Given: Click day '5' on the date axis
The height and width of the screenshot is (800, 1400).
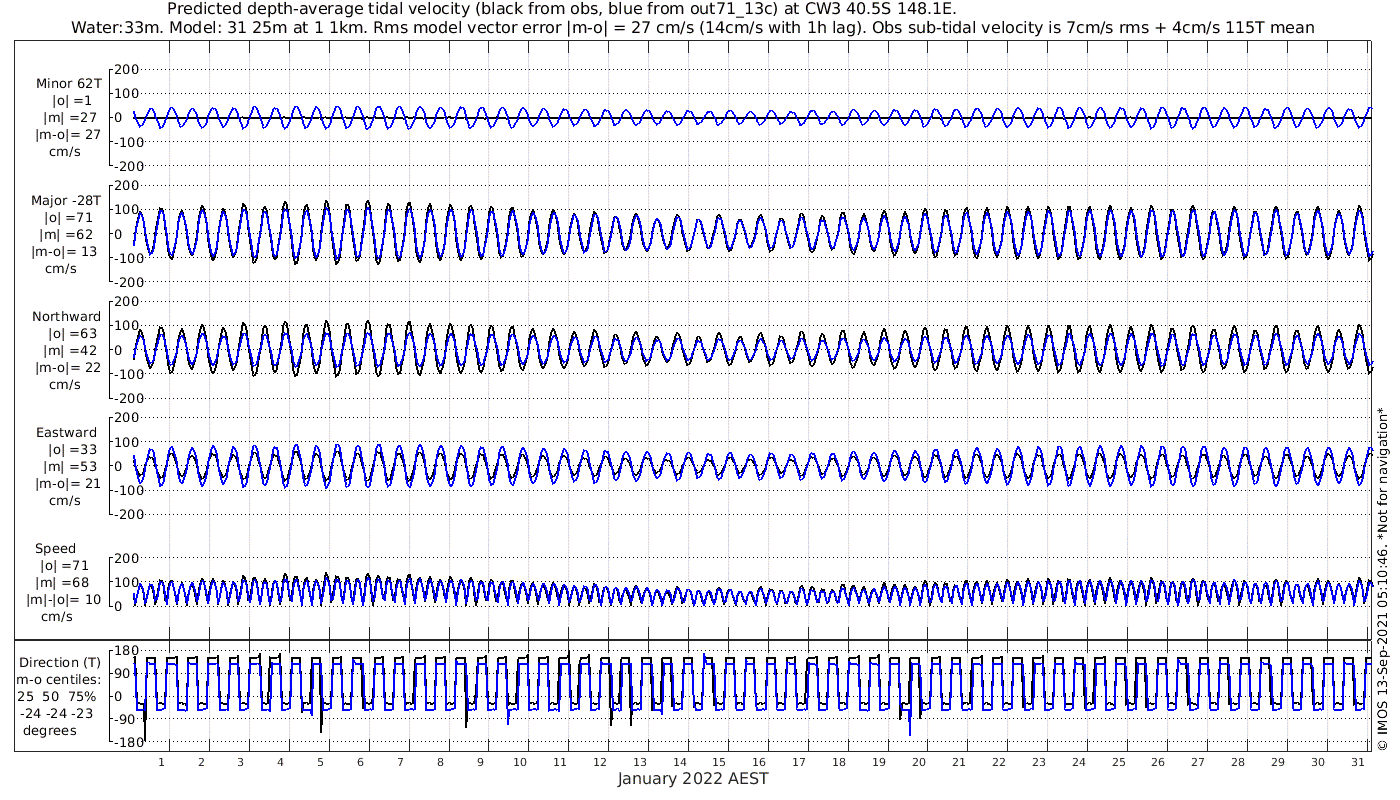Looking at the screenshot, I should click(x=320, y=762).
